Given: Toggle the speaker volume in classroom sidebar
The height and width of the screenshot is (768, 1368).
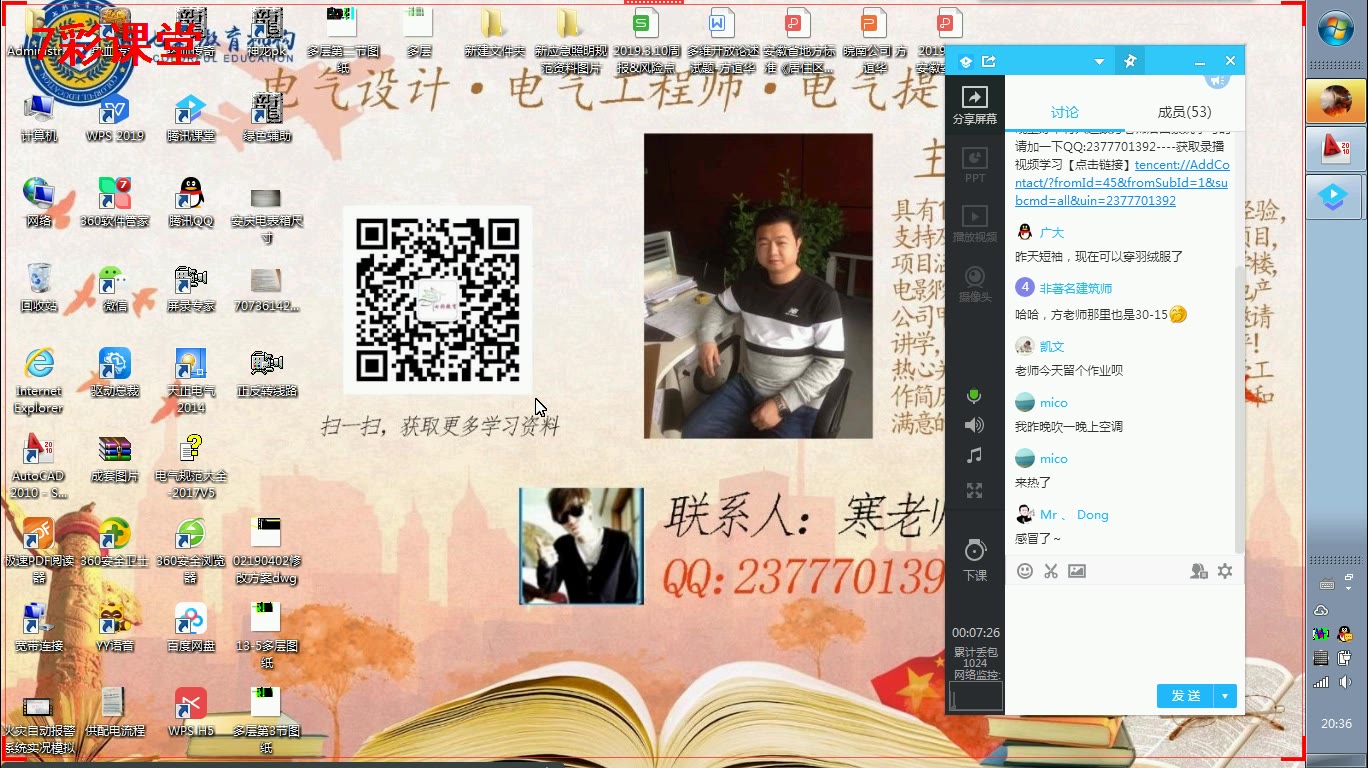Looking at the screenshot, I should (x=974, y=426).
